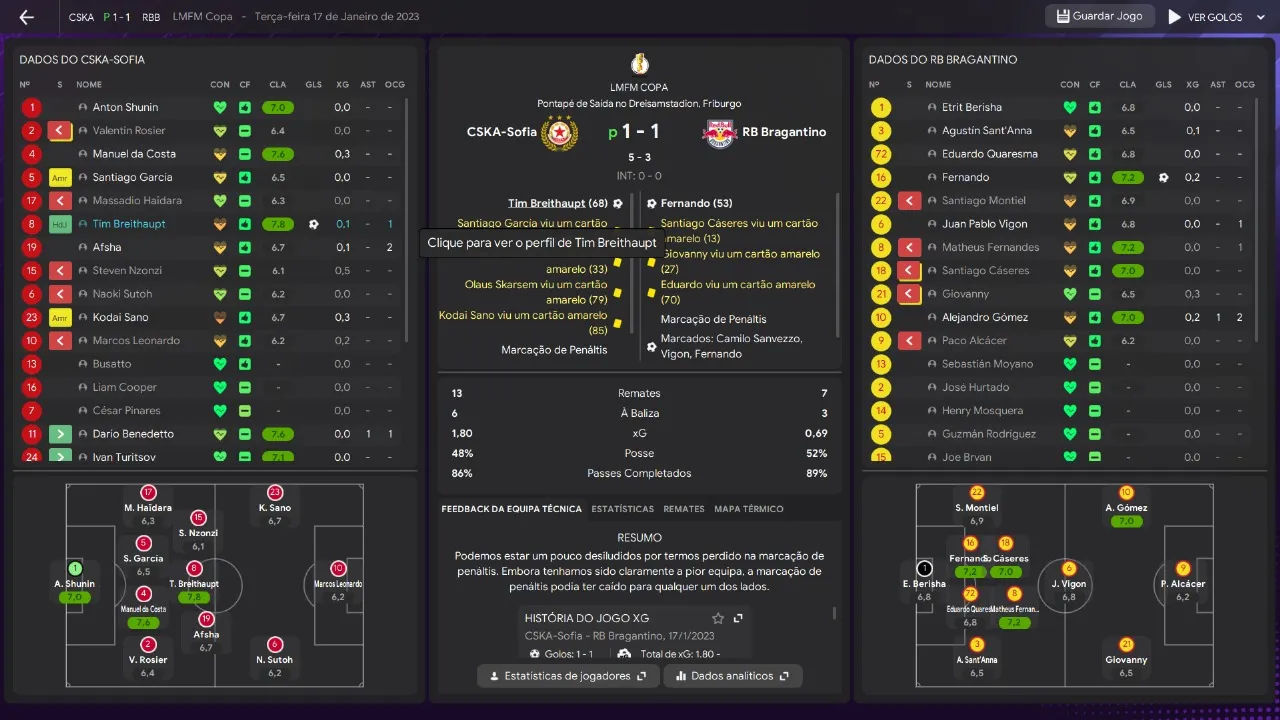Click the LMFM Copa trophy icon

click(640, 63)
